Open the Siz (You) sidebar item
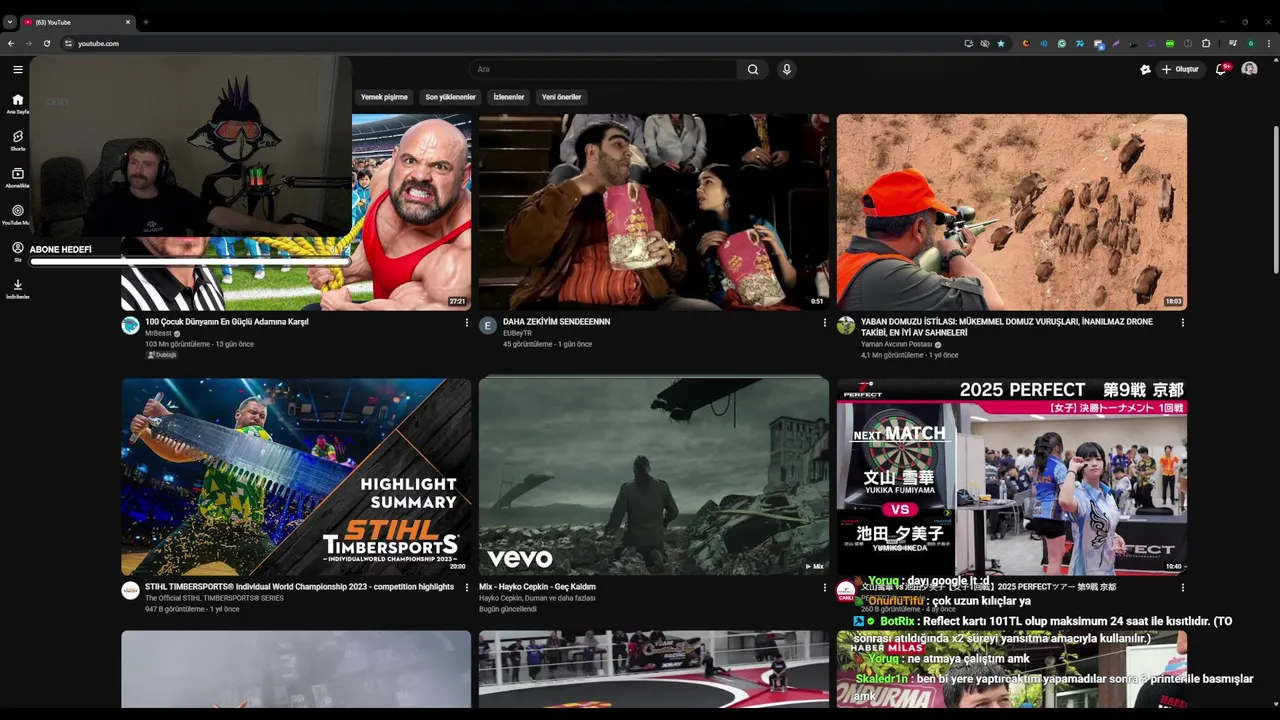This screenshot has width=1280, height=720. pyautogui.click(x=17, y=251)
